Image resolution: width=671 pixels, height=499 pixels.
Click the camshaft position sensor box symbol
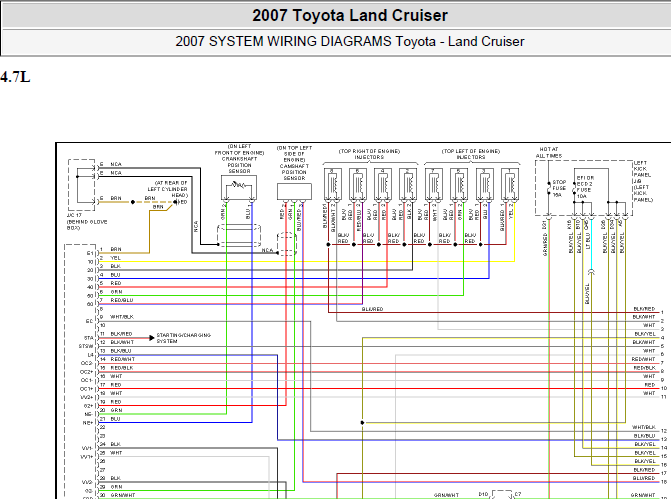[294, 191]
